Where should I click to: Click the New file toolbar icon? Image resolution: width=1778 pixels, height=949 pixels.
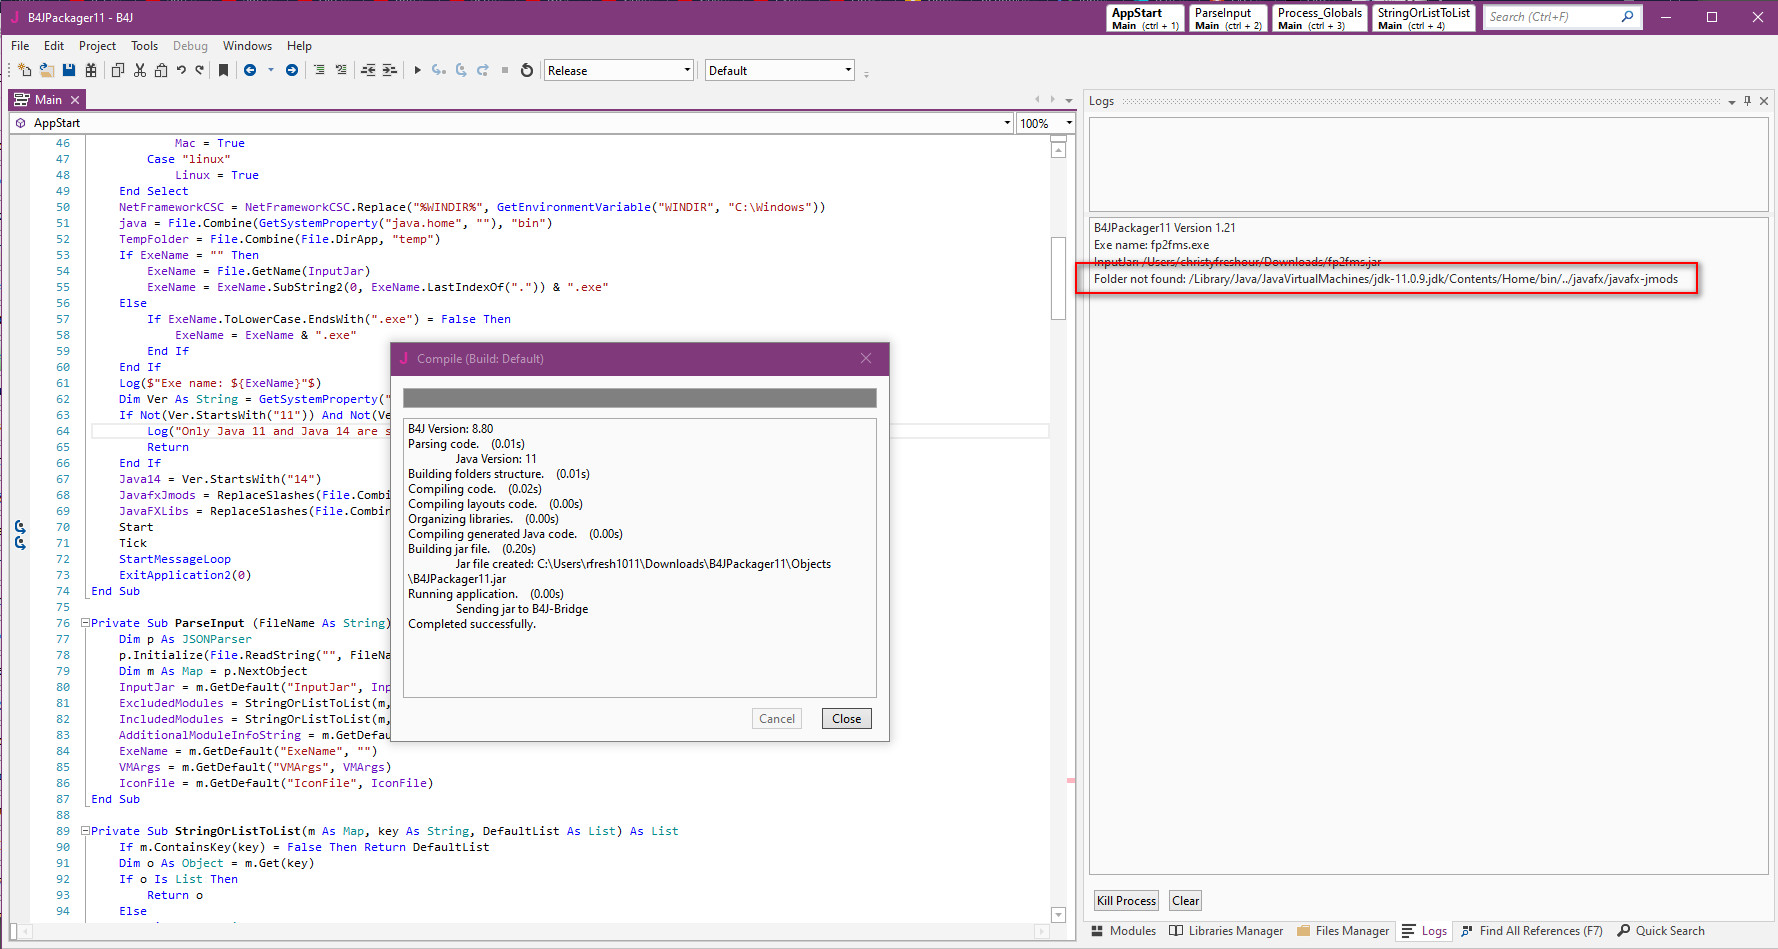[24, 70]
